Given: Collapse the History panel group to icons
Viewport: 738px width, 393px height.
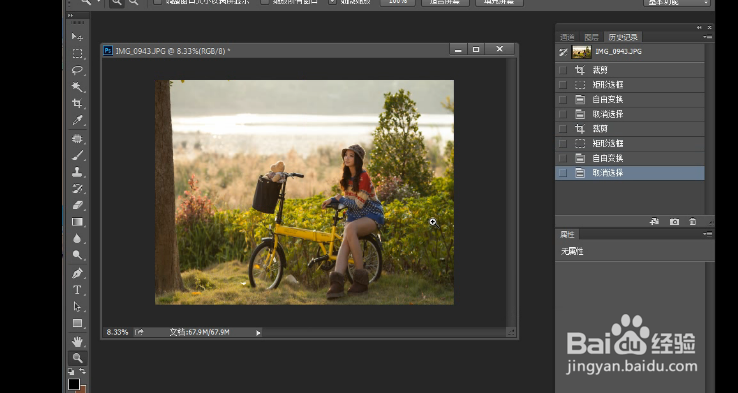Looking at the screenshot, I should coord(699,27).
